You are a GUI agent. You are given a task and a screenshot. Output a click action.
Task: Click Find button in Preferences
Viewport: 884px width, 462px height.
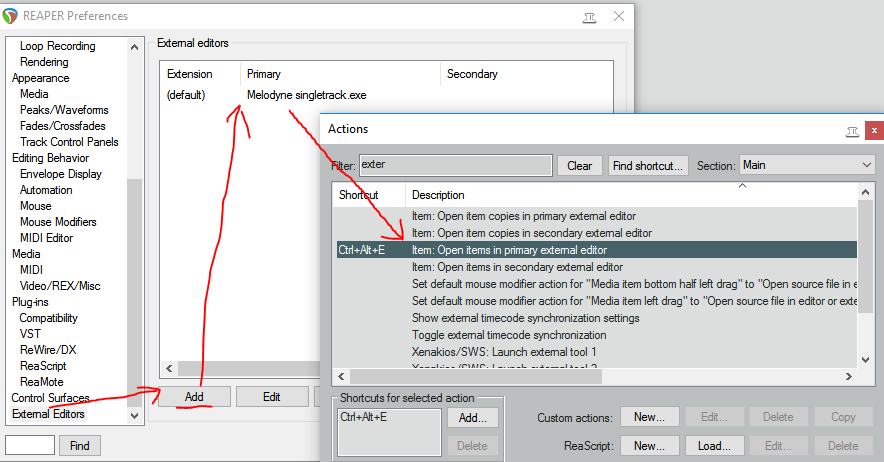(79, 446)
